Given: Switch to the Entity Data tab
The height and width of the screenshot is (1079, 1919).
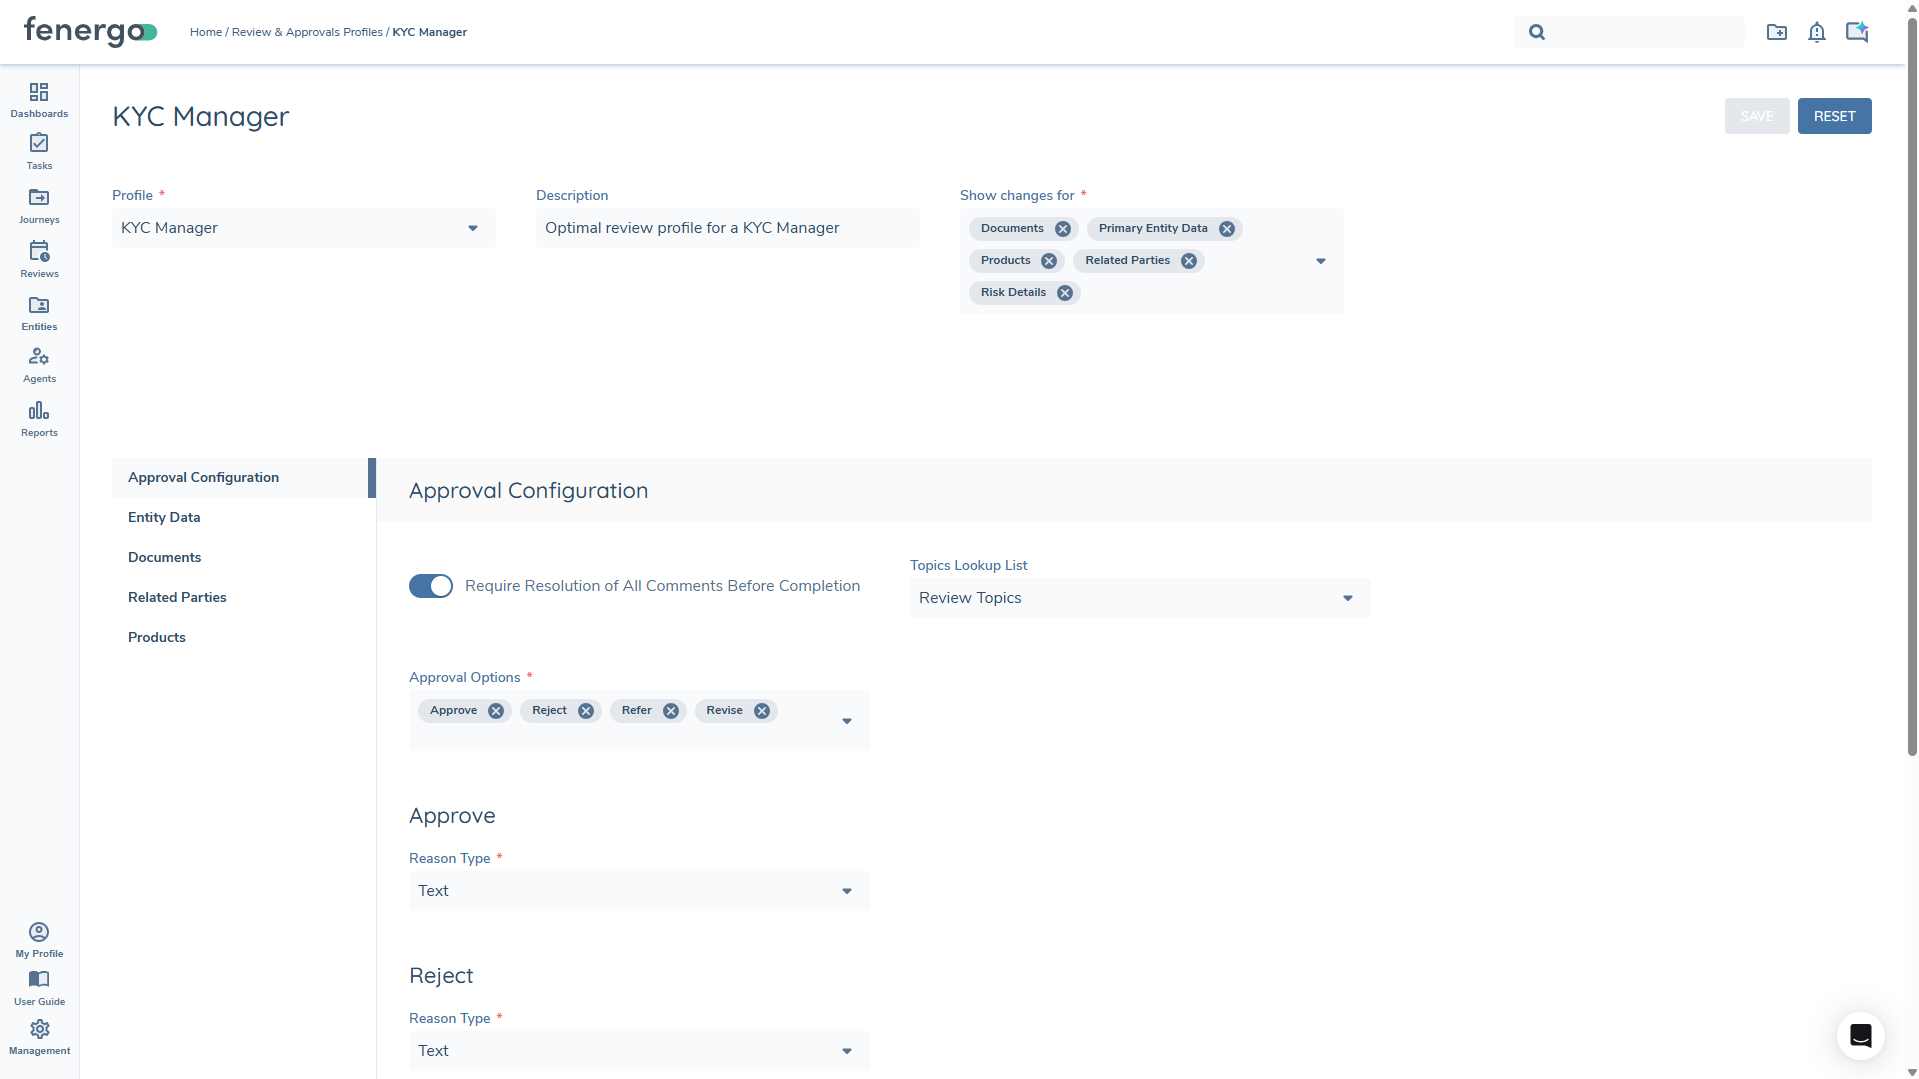Looking at the screenshot, I should (x=163, y=517).
